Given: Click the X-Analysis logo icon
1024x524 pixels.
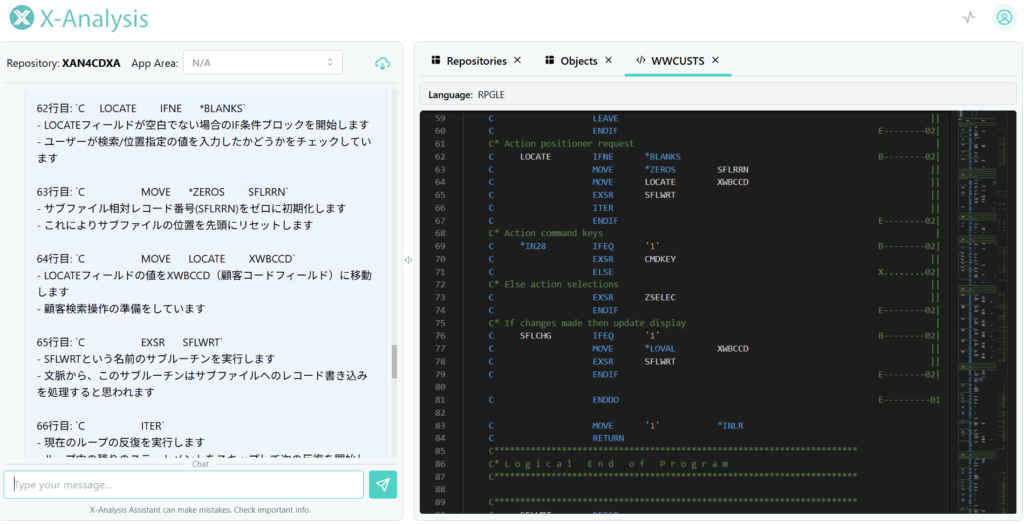Looking at the screenshot, I should 22,19.
